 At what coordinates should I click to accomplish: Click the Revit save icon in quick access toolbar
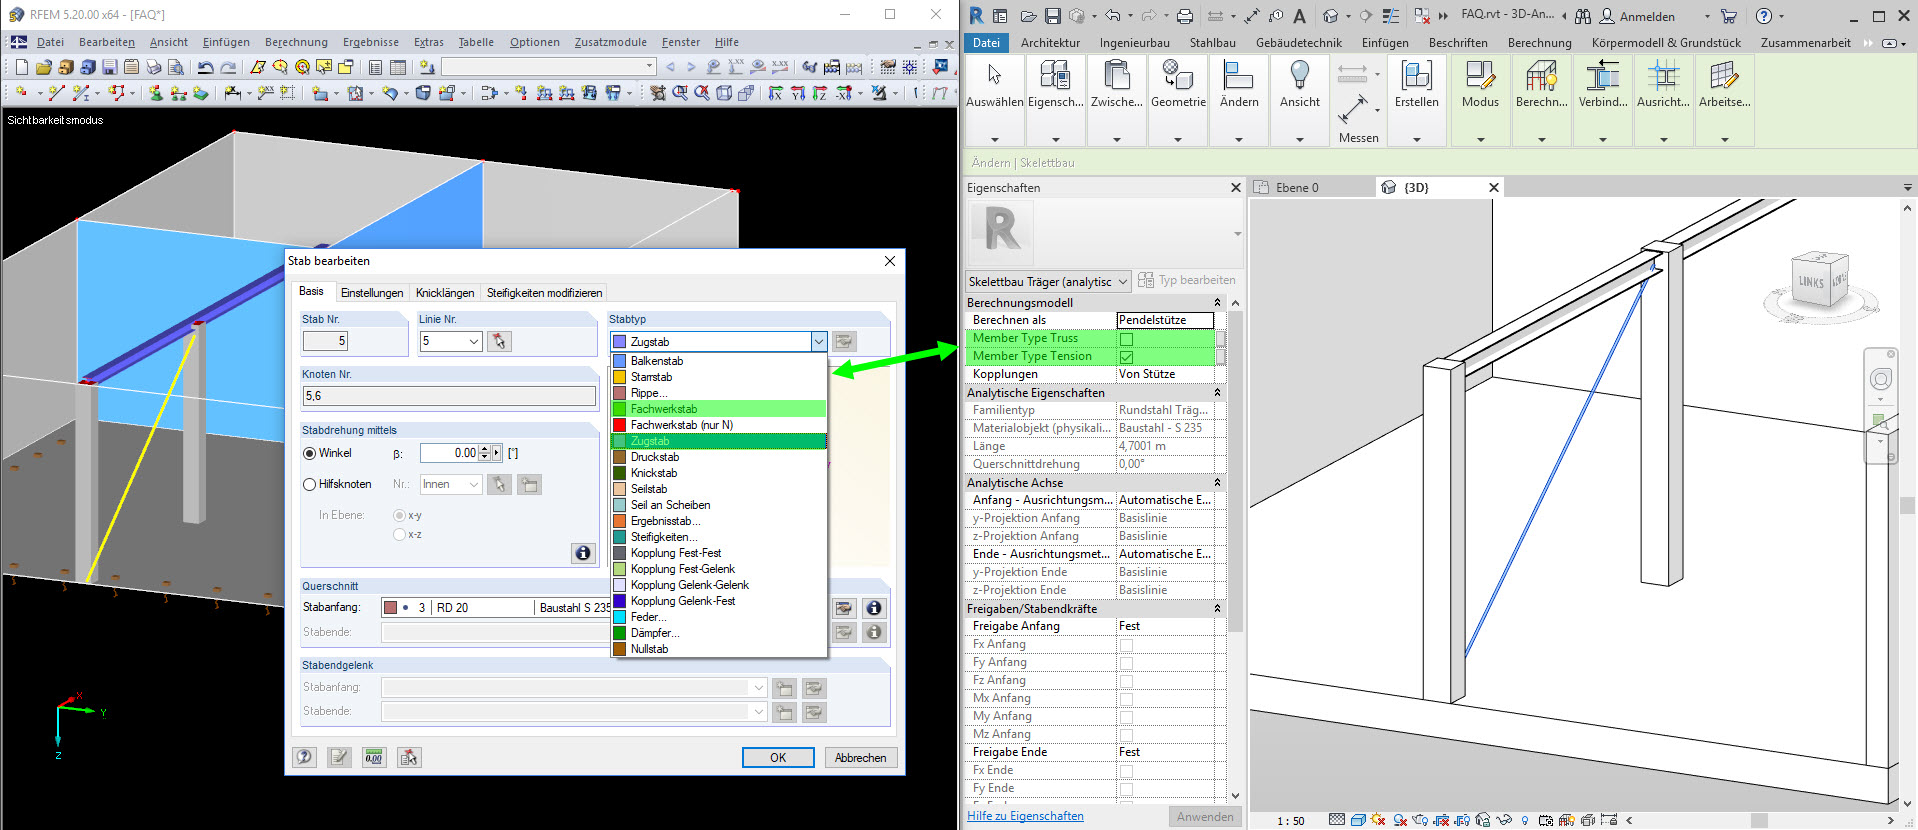1053,16
